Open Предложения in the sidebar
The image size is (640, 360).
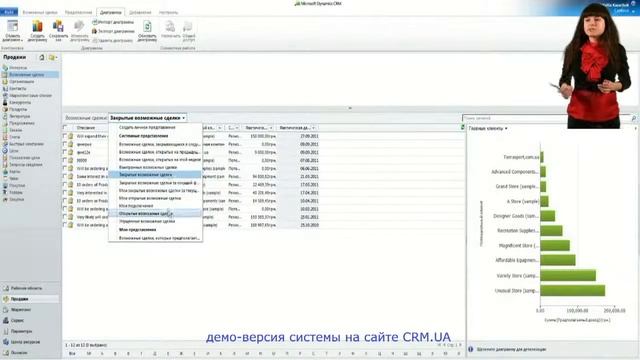(22, 123)
